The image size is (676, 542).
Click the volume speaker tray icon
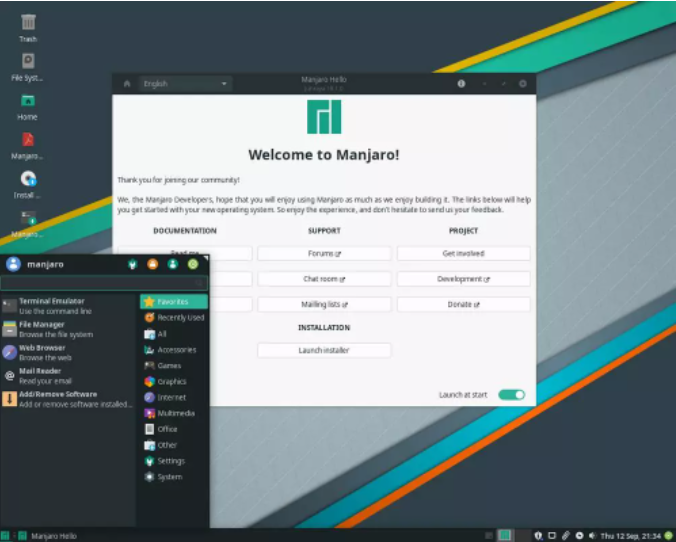click(592, 536)
